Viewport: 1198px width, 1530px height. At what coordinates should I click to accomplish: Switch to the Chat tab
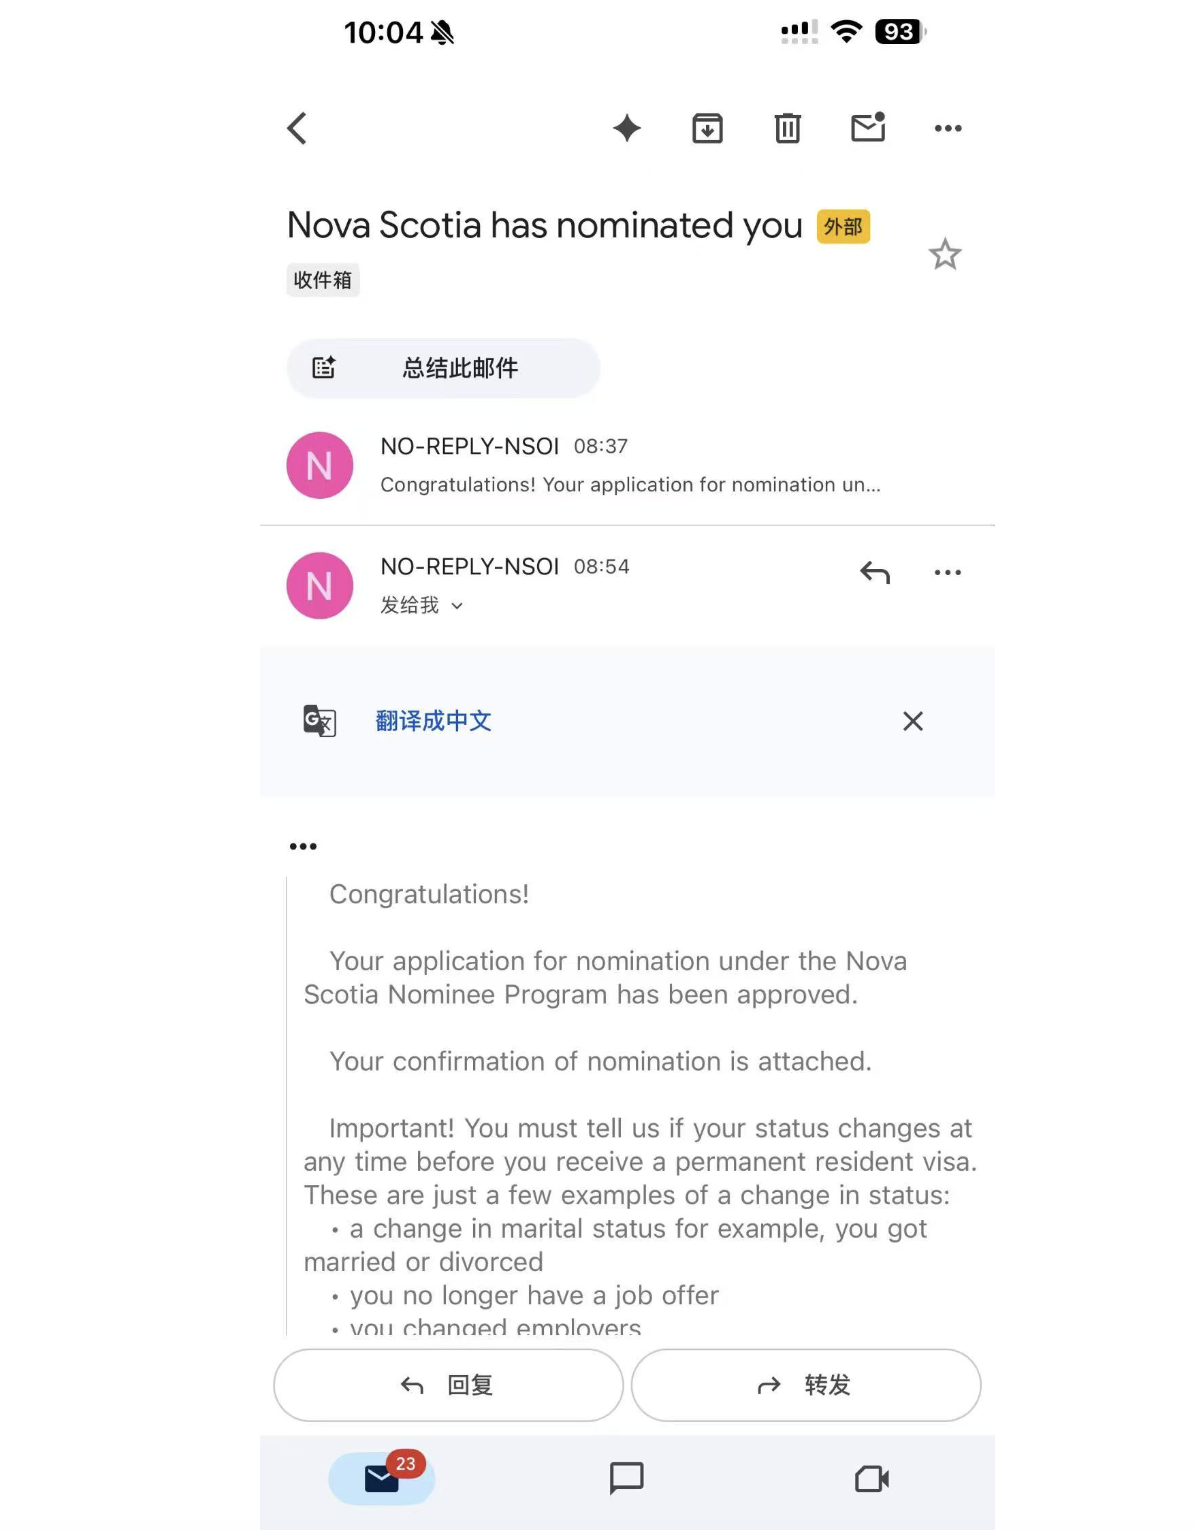(627, 1477)
